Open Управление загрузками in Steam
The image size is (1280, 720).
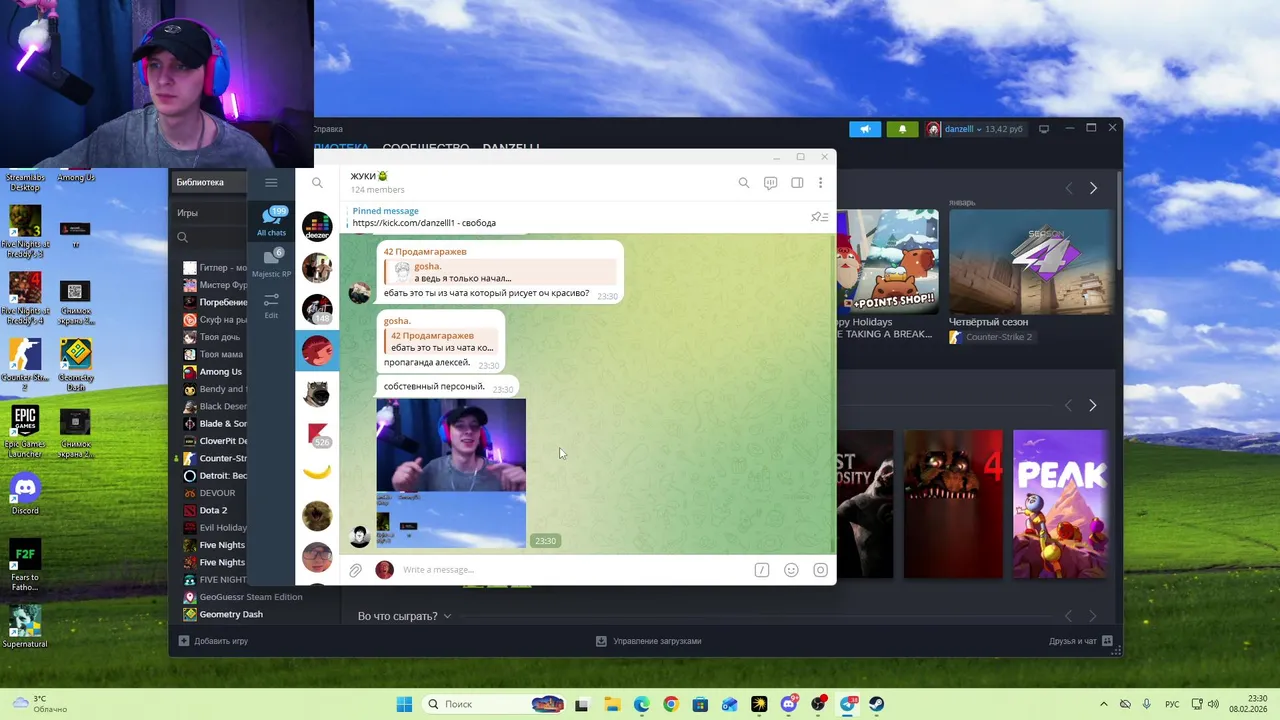click(x=649, y=641)
